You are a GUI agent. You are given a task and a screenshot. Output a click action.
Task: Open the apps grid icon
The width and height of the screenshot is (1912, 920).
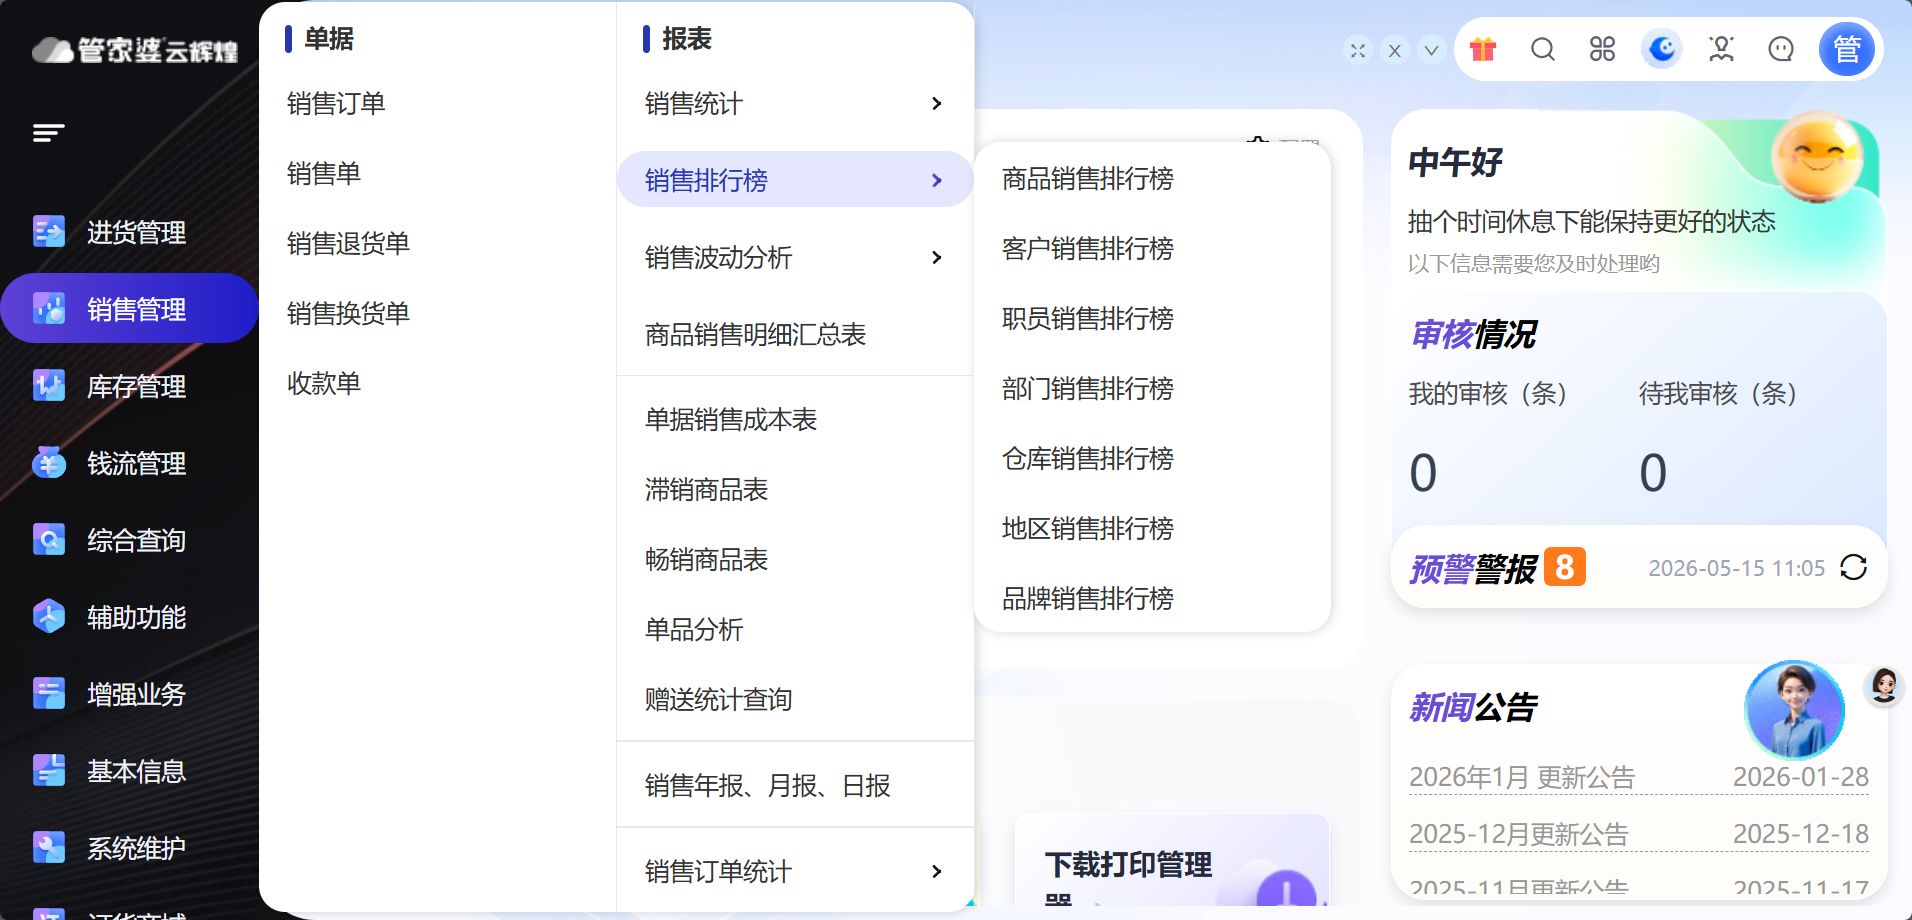(1602, 49)
